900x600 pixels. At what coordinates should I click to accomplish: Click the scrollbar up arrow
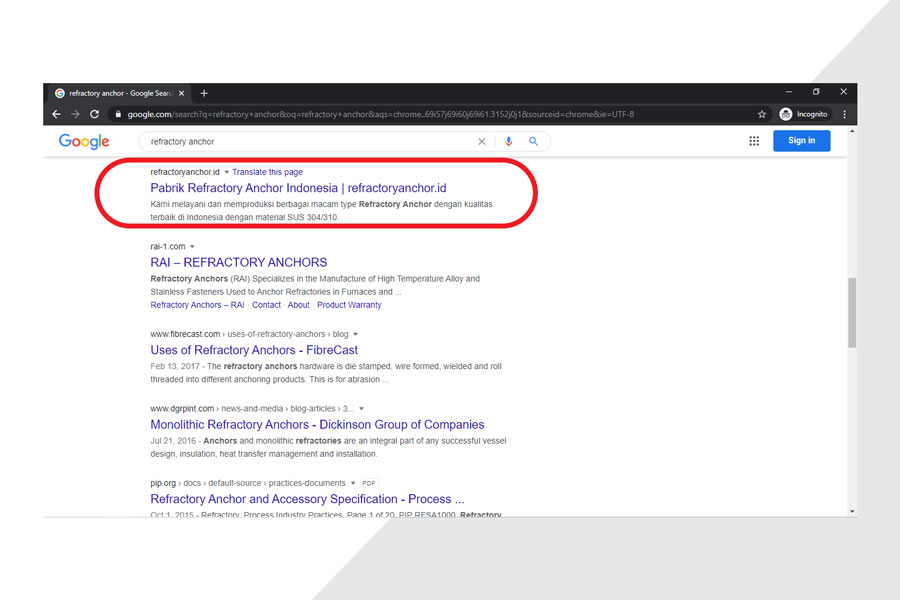[852, 131]
